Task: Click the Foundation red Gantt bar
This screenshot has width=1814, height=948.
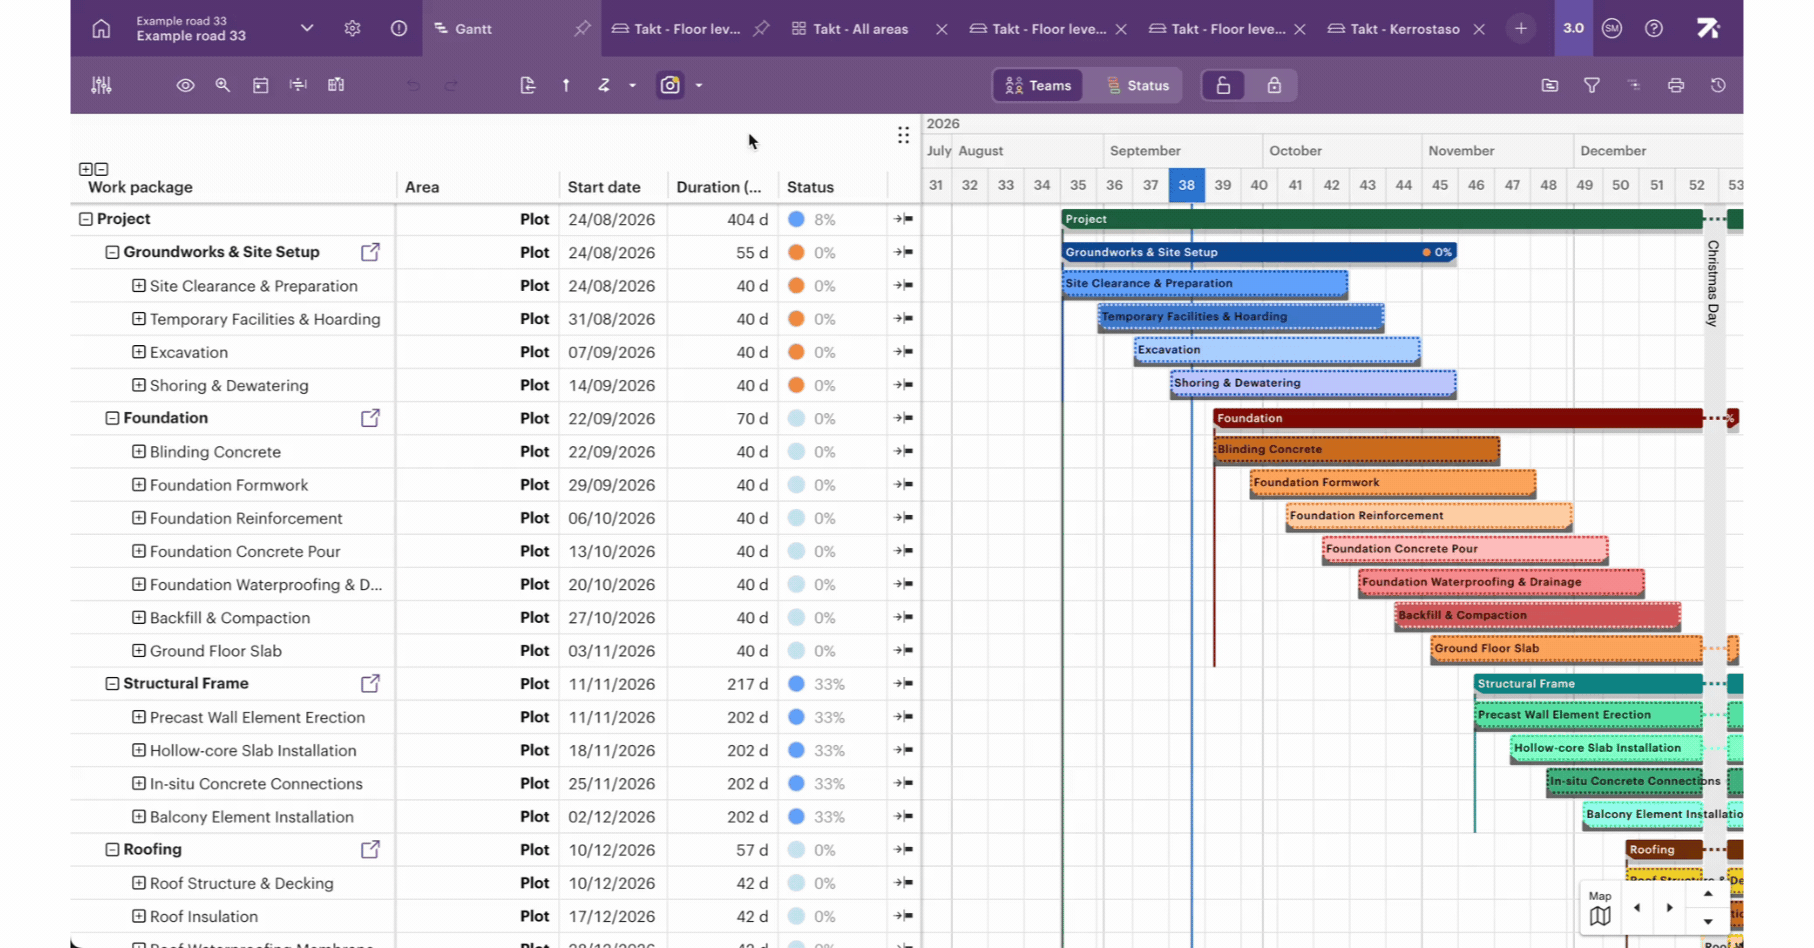Action: tap(1457, 418)
